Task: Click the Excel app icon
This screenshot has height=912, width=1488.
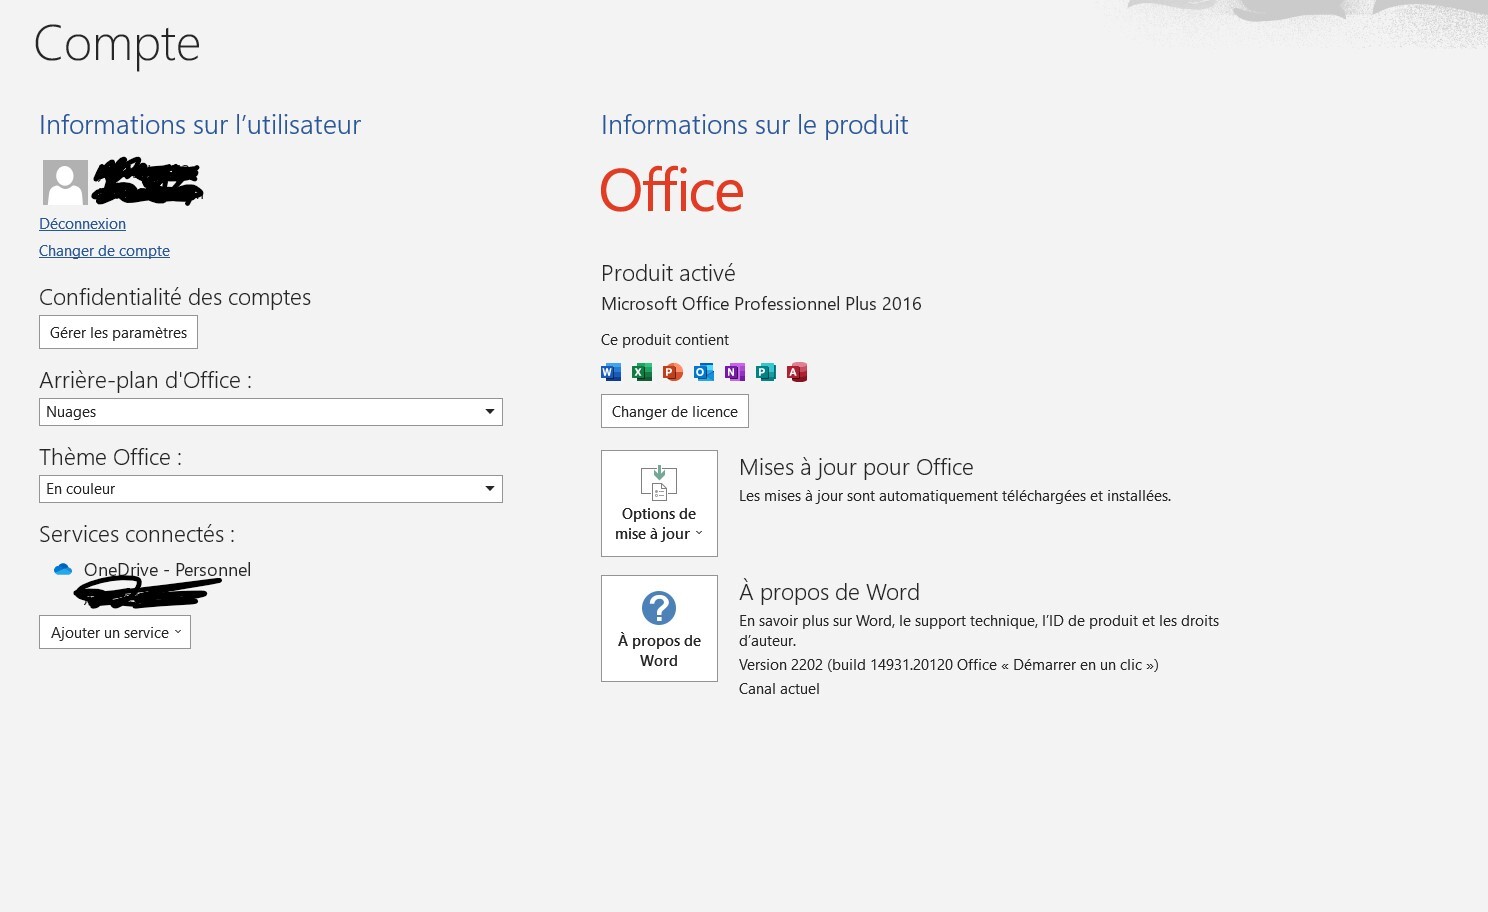Action: (x=642, y=372)
